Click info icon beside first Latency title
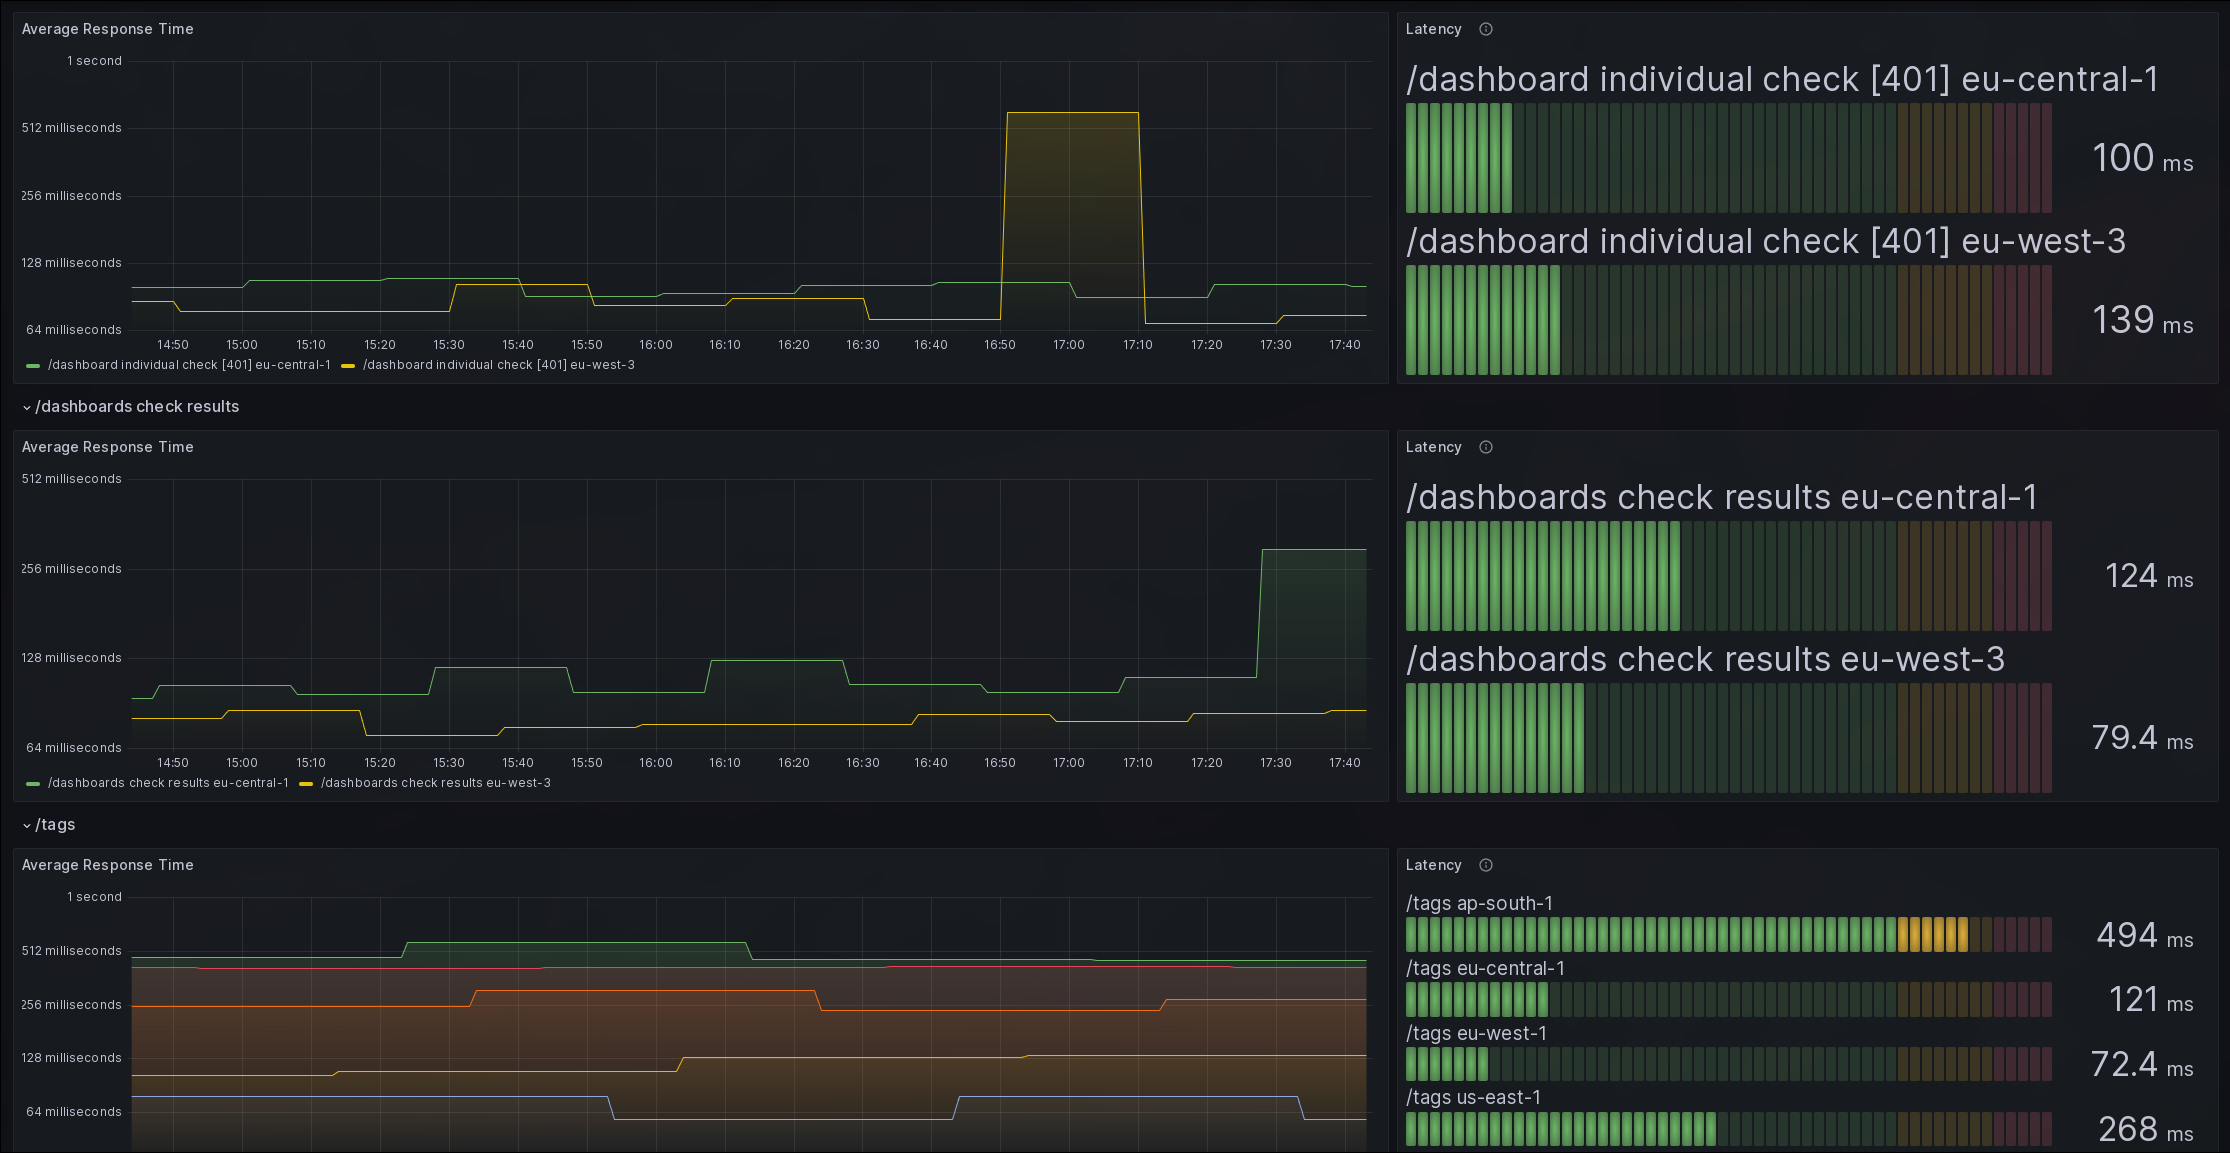The image size is (2230, 1153). click(x=1485, y=29)
